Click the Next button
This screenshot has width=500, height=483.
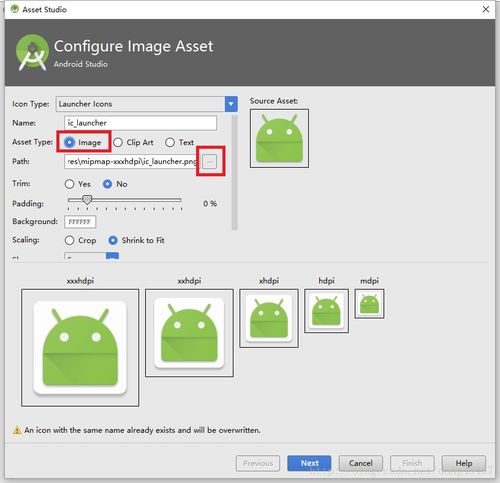click(x=309, y=463)
